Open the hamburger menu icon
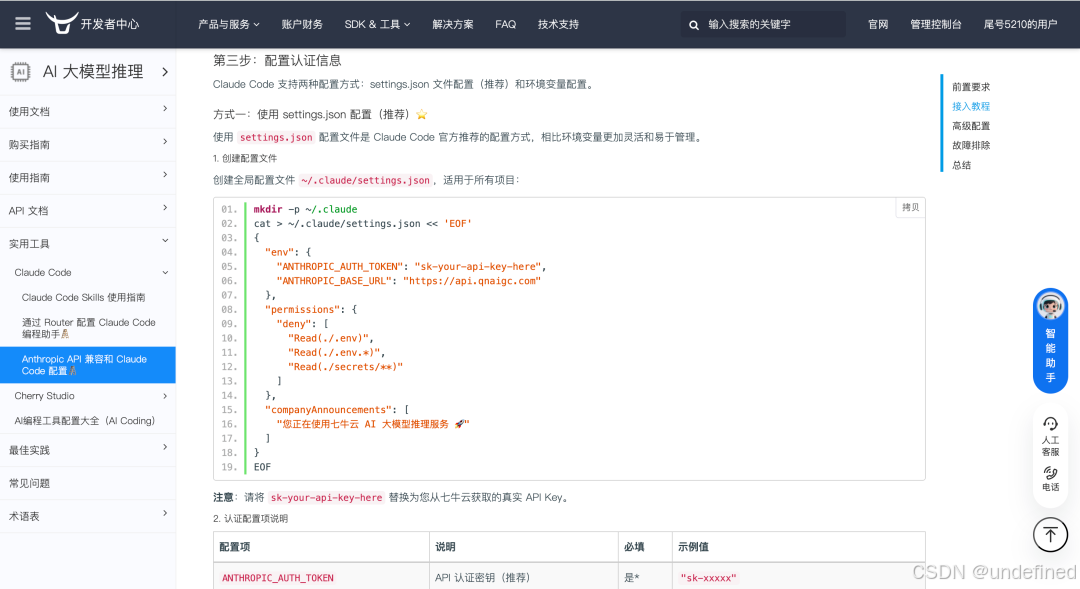1080x589 pixels. [x=23, y=24]
